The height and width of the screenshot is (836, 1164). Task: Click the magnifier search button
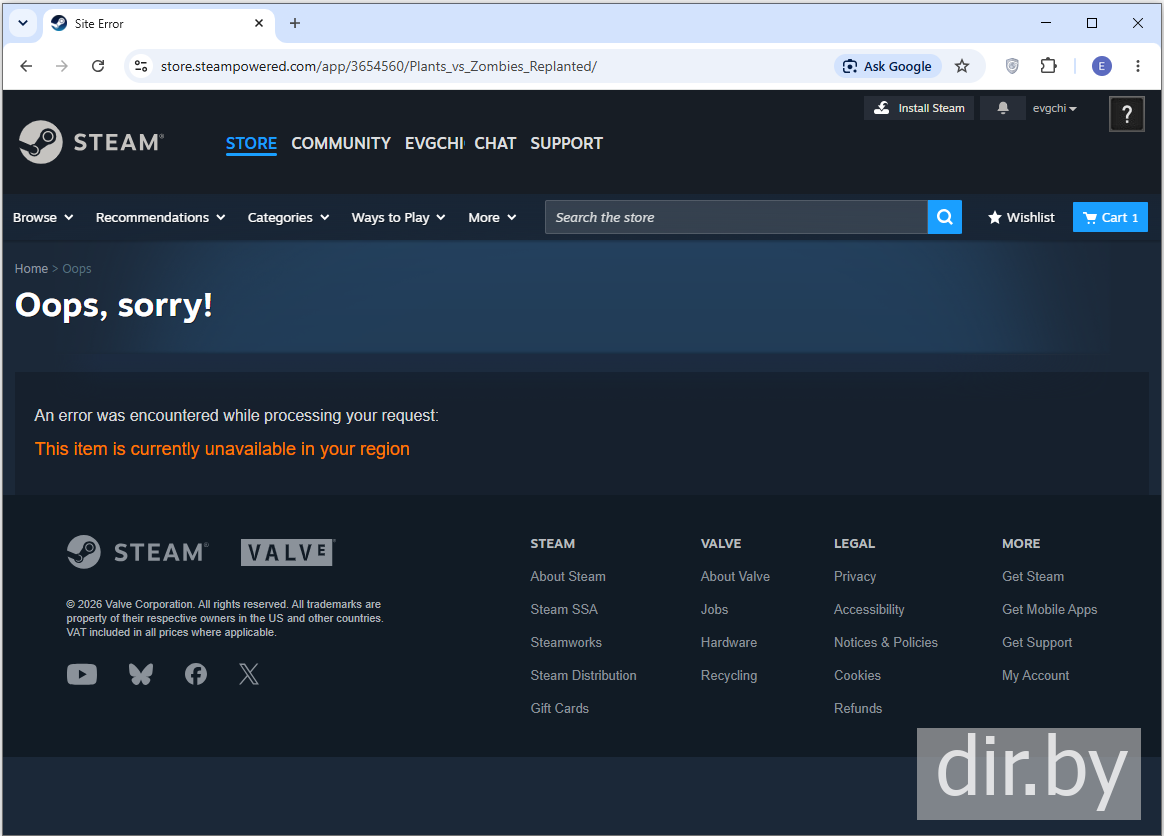coord(944,217)
